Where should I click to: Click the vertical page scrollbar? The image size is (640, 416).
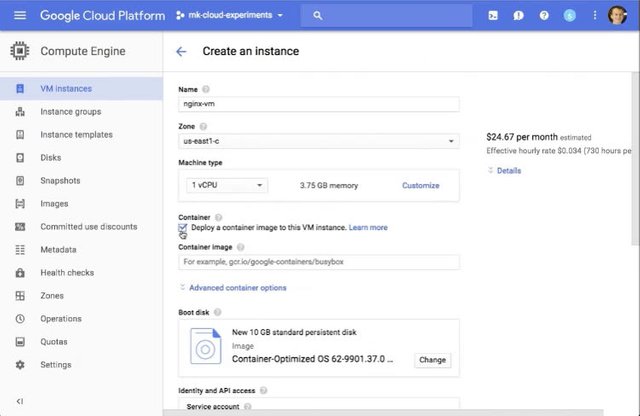[636, 159]
